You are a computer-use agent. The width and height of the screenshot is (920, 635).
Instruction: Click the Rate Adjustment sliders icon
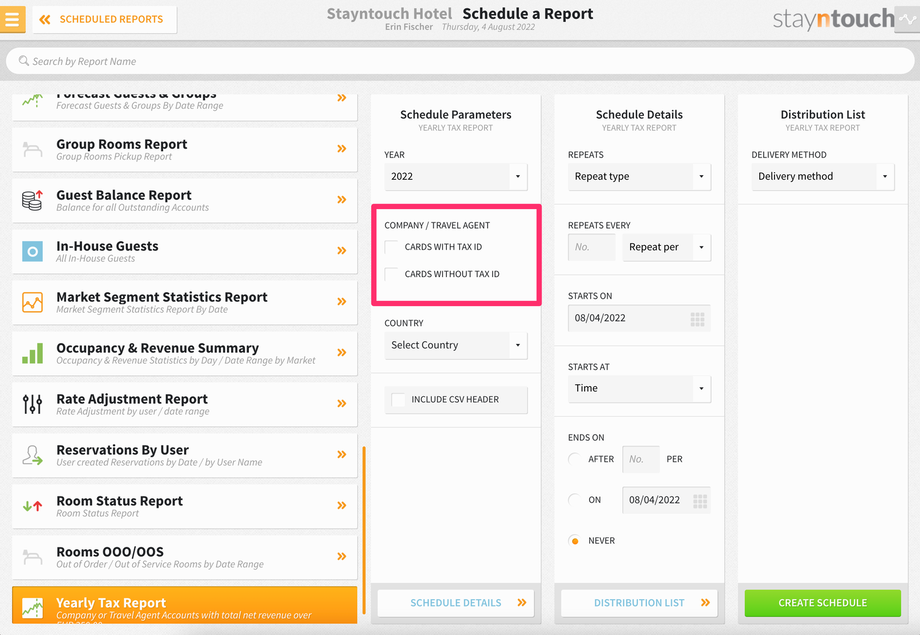(32, 404)
